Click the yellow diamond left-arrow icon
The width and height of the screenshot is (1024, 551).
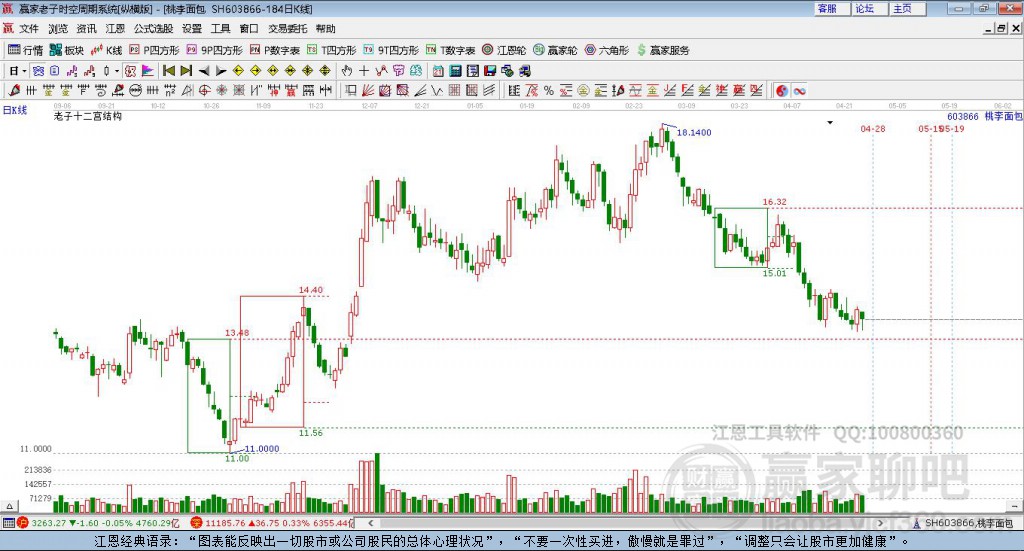pos(238,71)
